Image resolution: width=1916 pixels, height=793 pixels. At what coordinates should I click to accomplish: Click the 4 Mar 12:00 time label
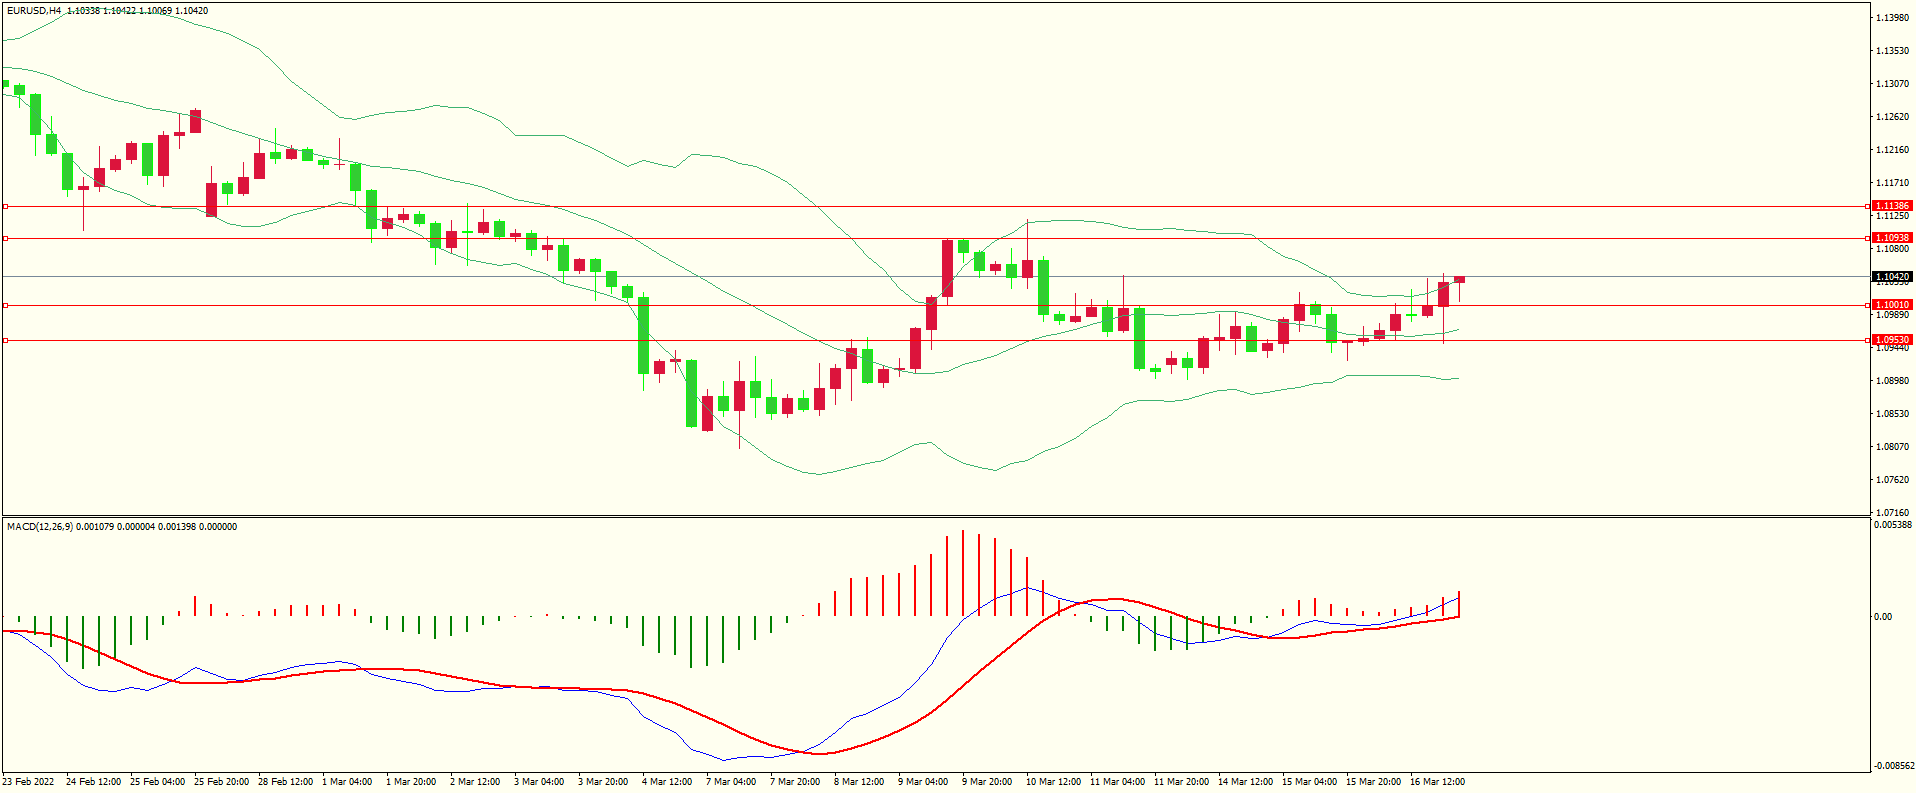click(x=667, y=782)
